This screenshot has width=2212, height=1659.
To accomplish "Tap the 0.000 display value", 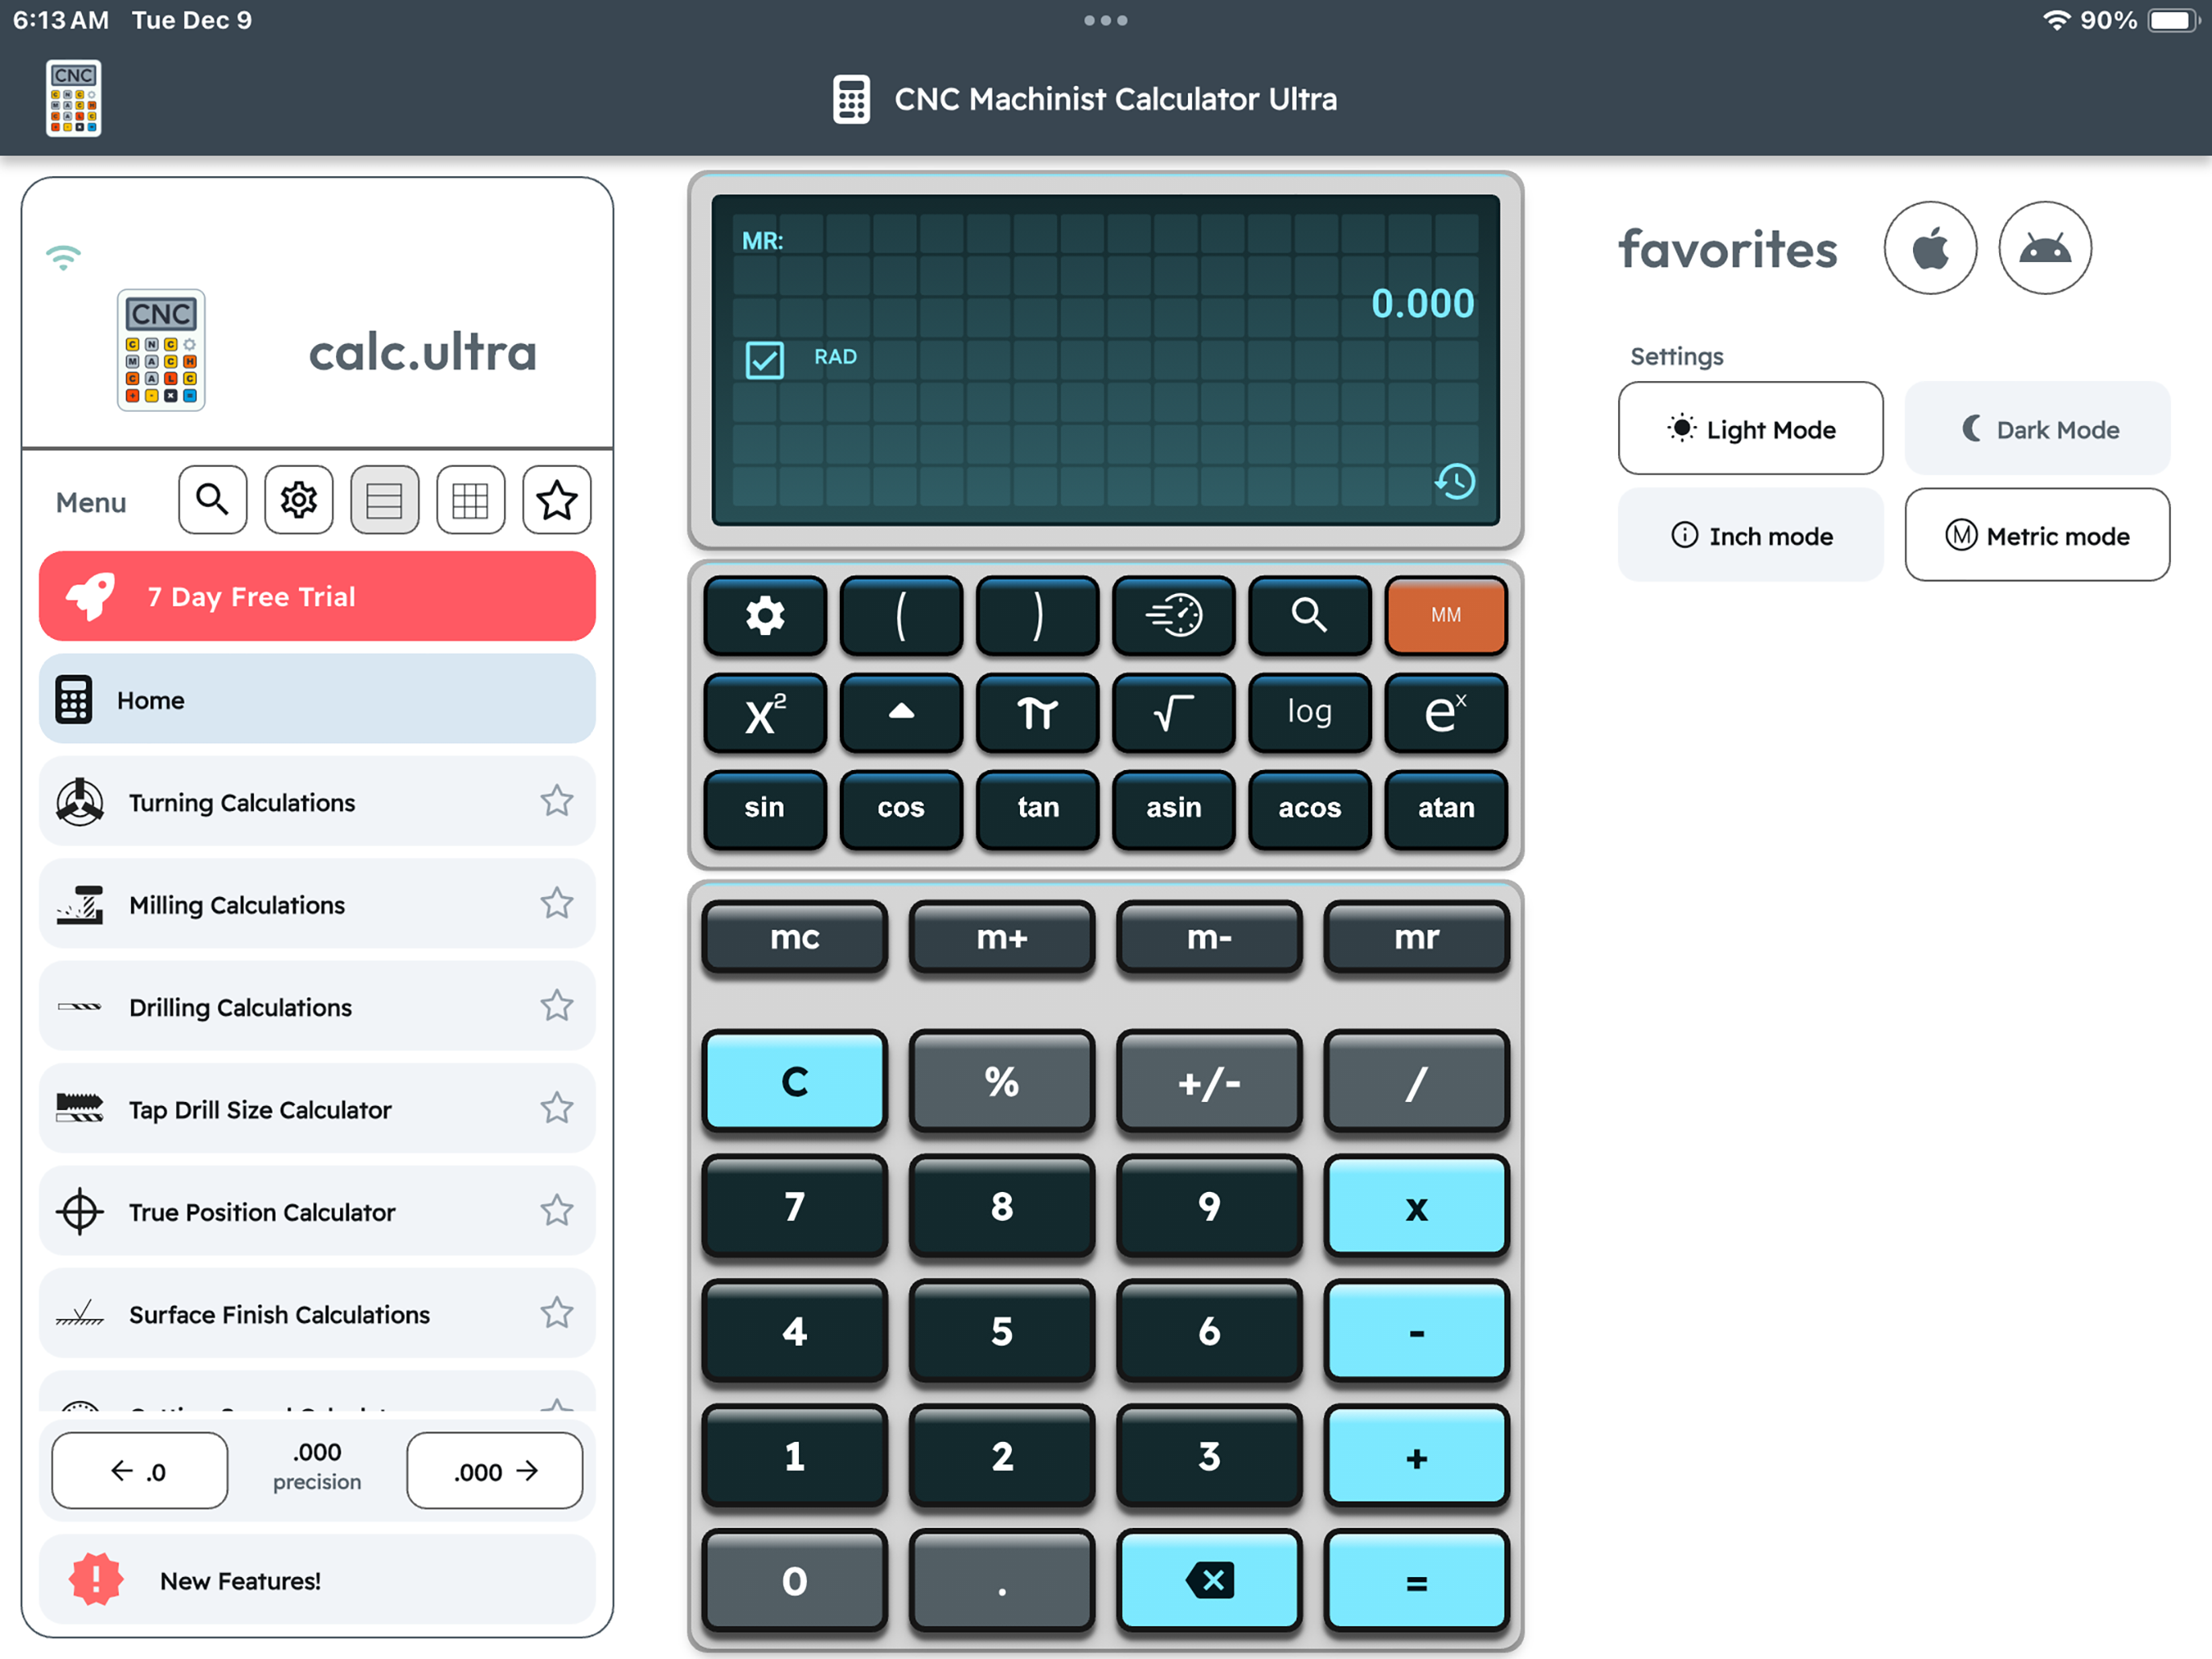I will click(x=1422, y=303).
